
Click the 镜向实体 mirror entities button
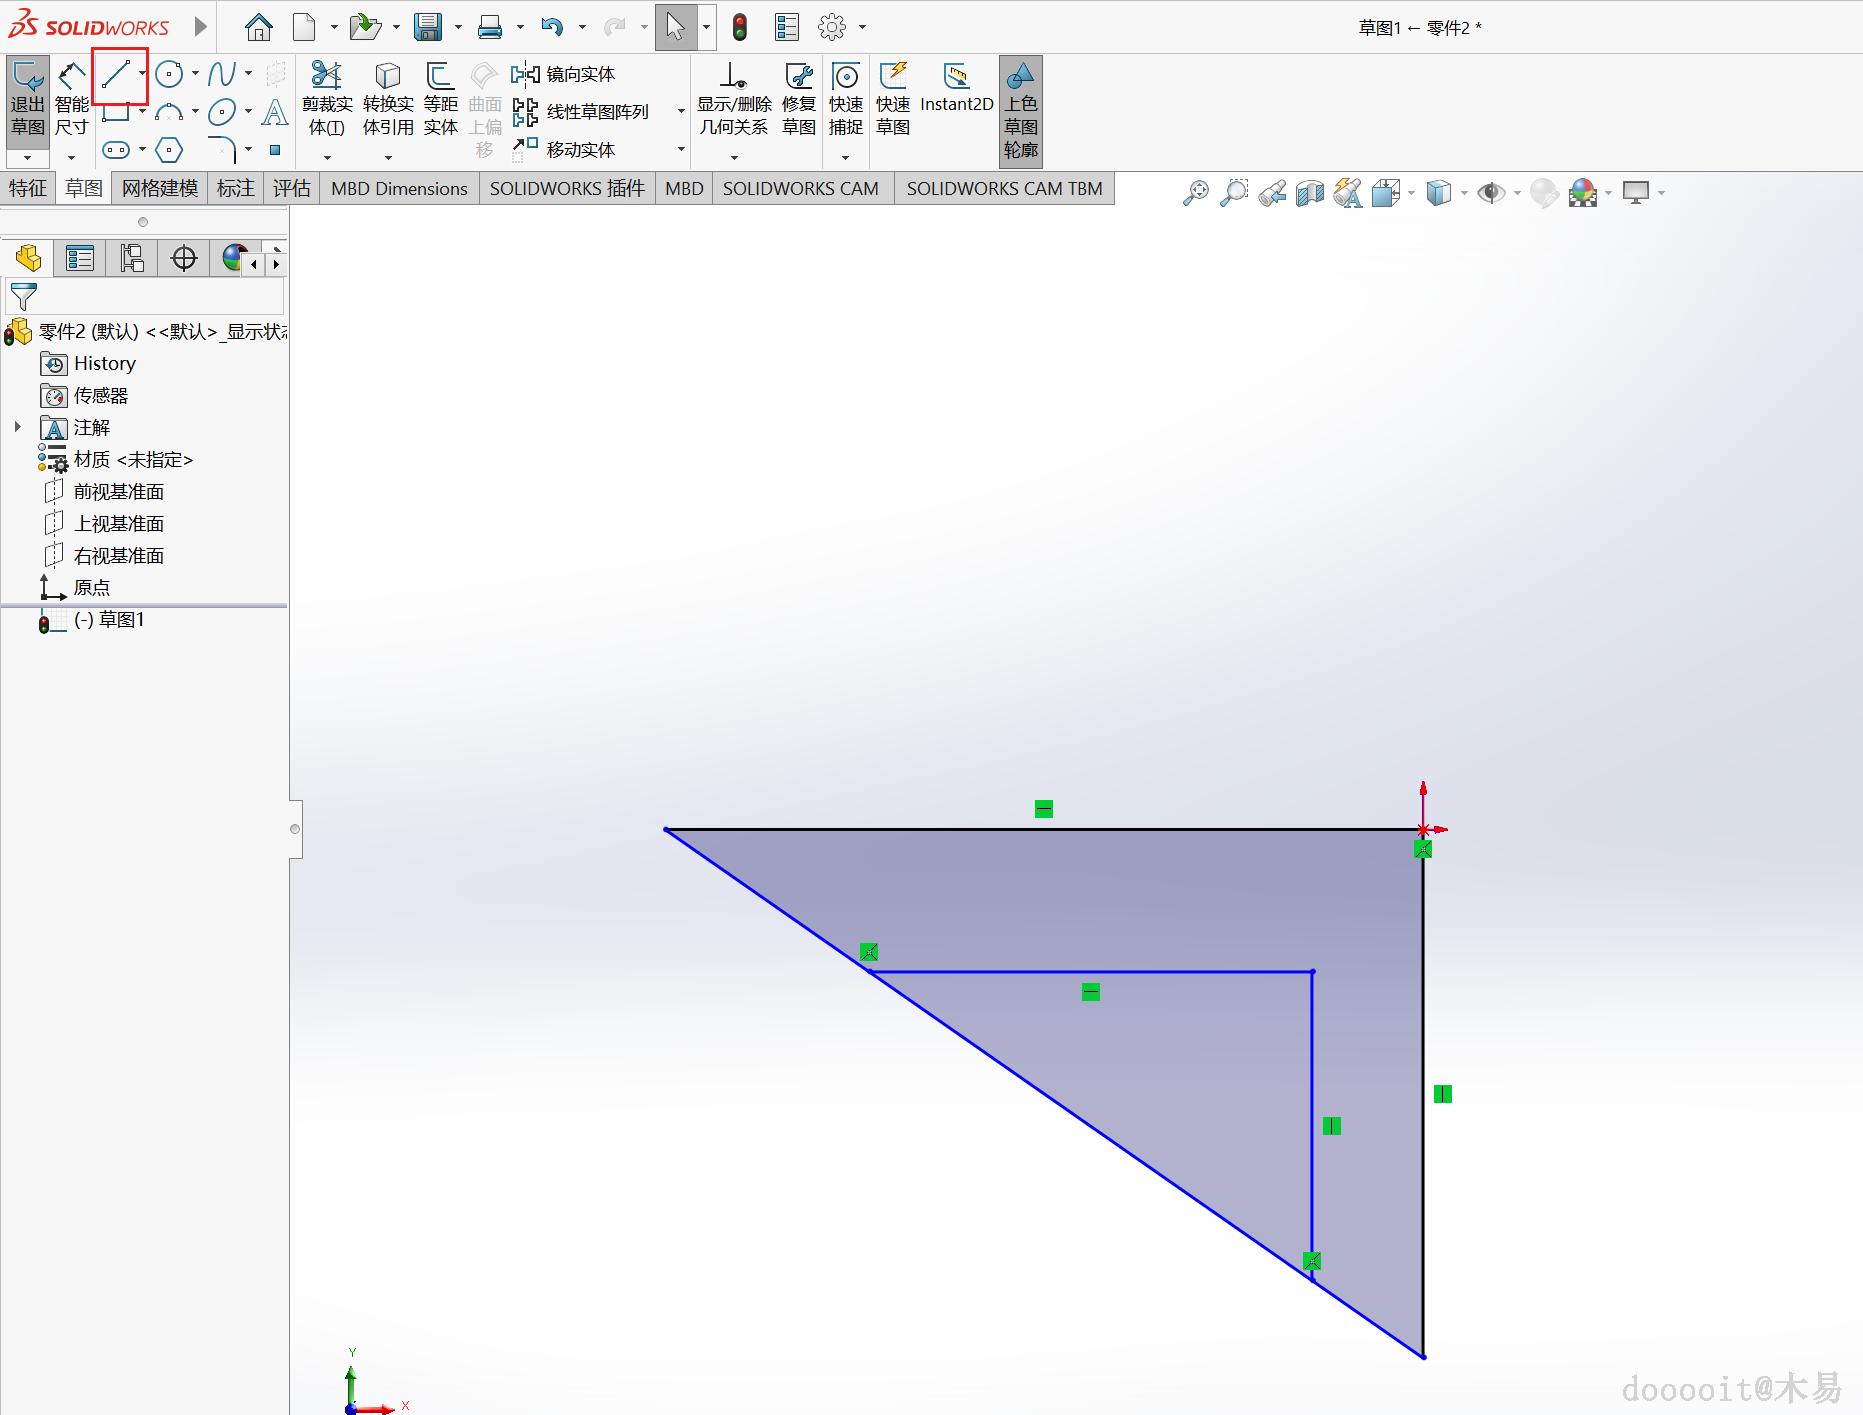pyautogui.click(x=565, y=74)
